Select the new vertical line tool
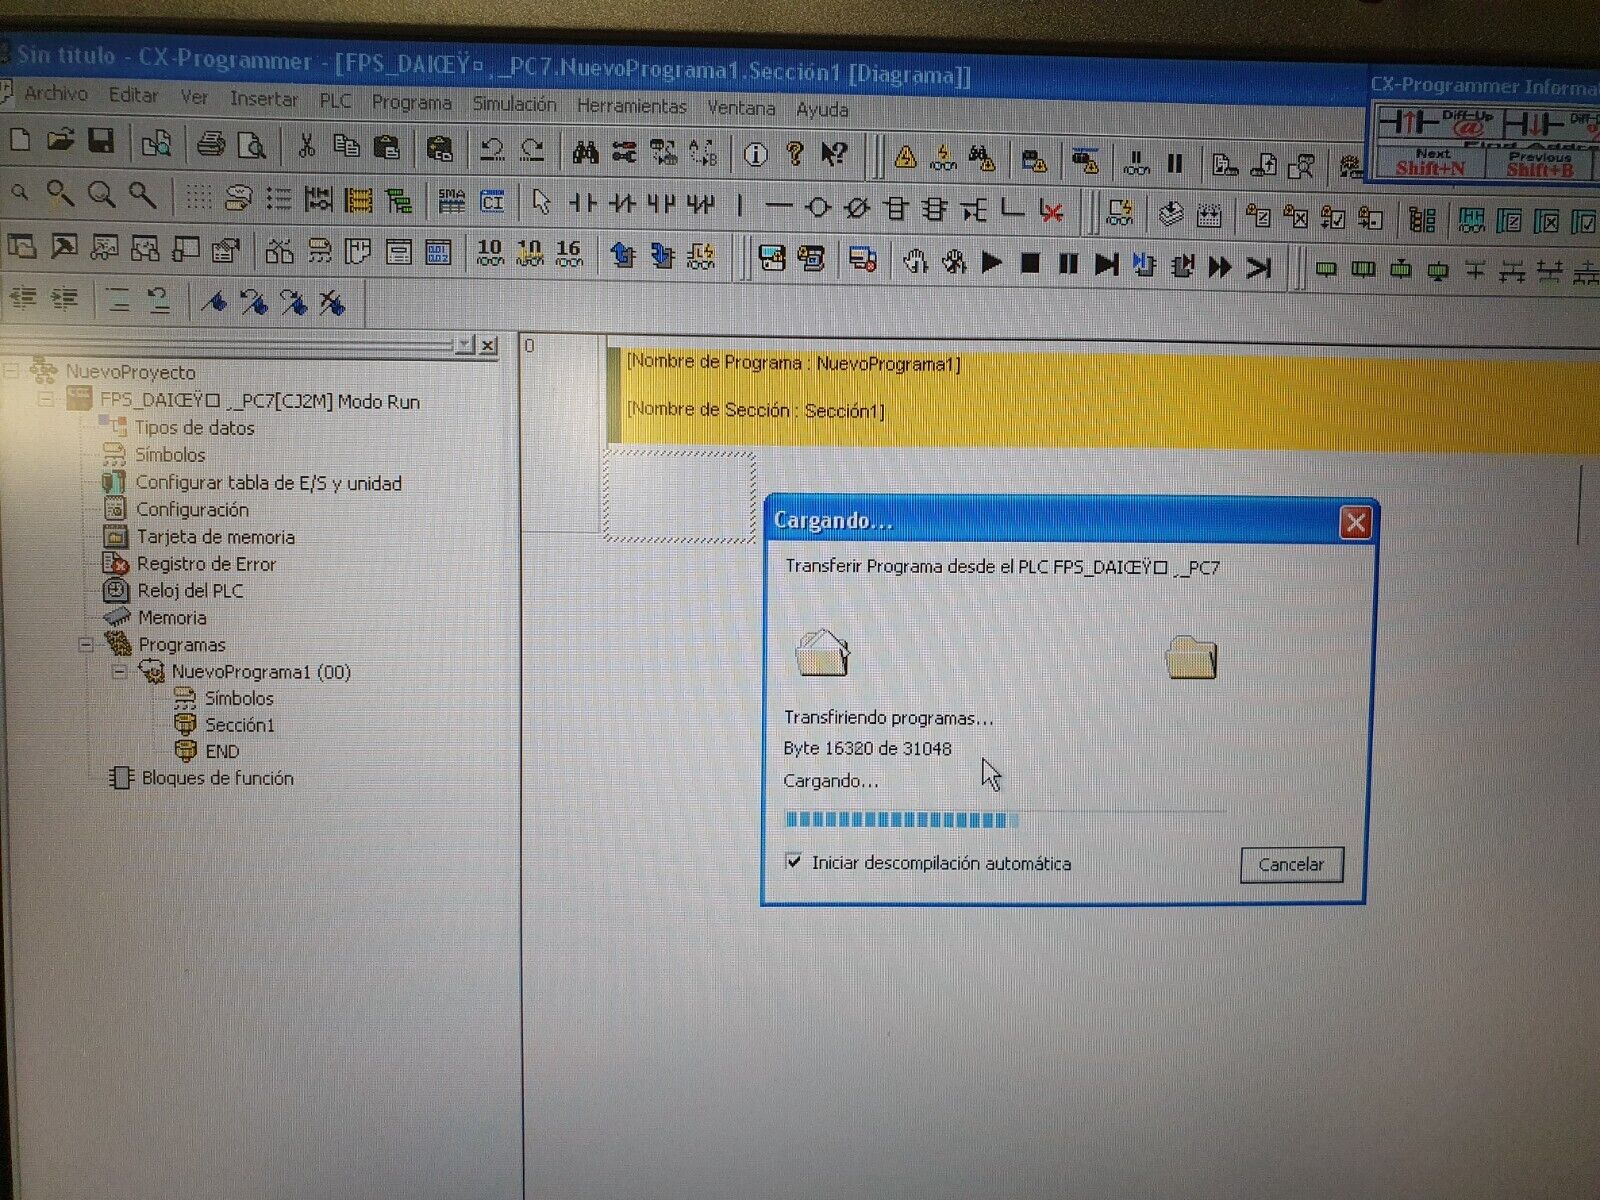The image size is (1600, 1200). point(740,207)
